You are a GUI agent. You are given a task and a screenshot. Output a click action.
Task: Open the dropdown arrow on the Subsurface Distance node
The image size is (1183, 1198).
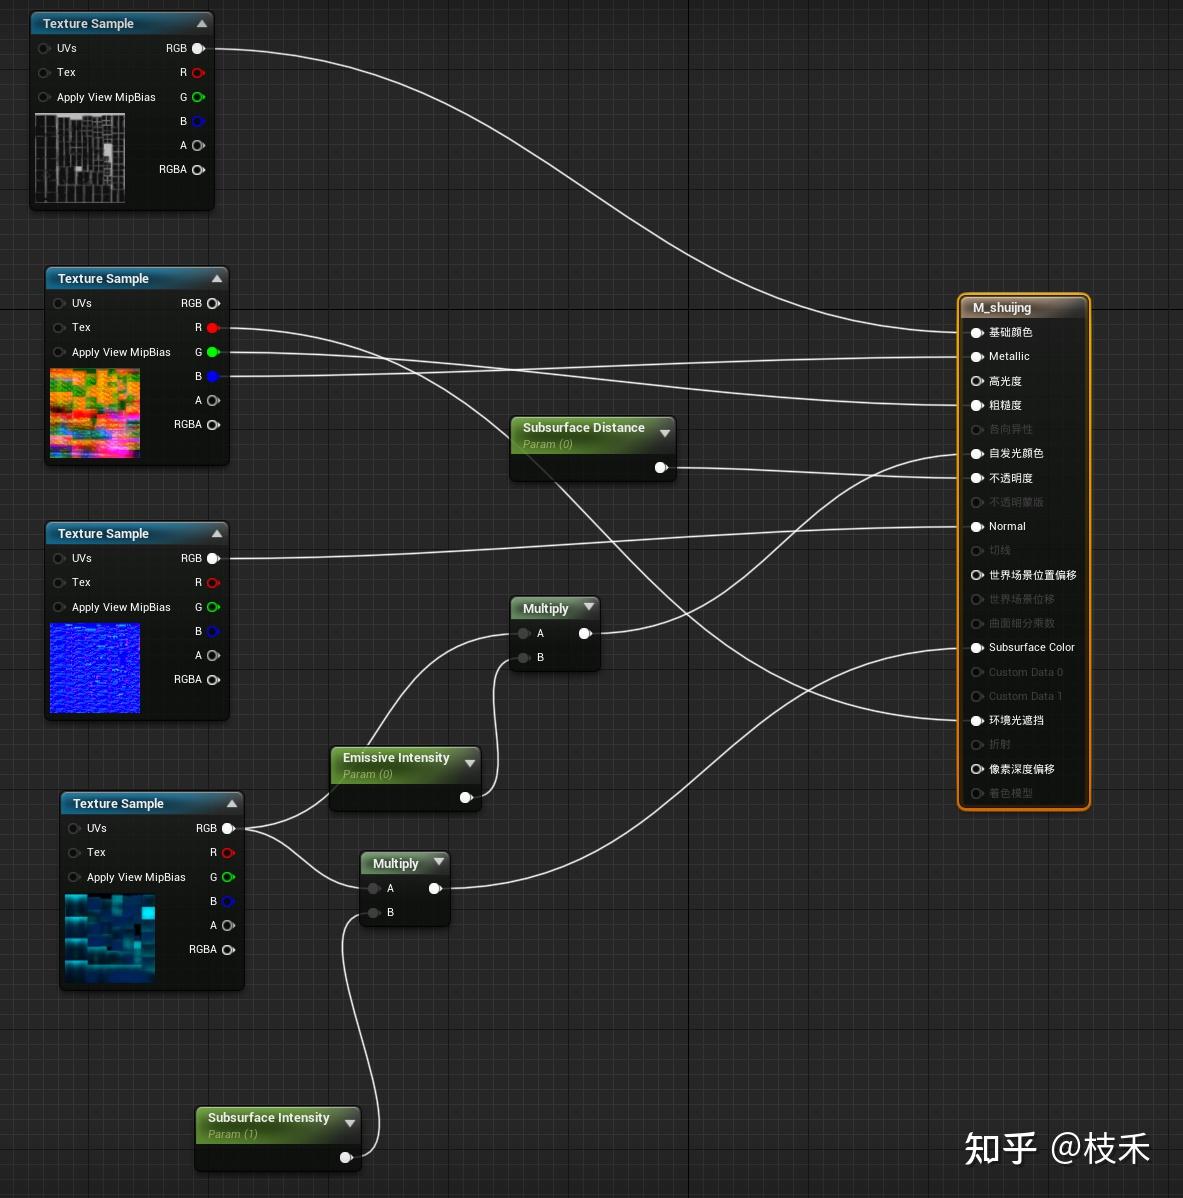pos(665,433)
